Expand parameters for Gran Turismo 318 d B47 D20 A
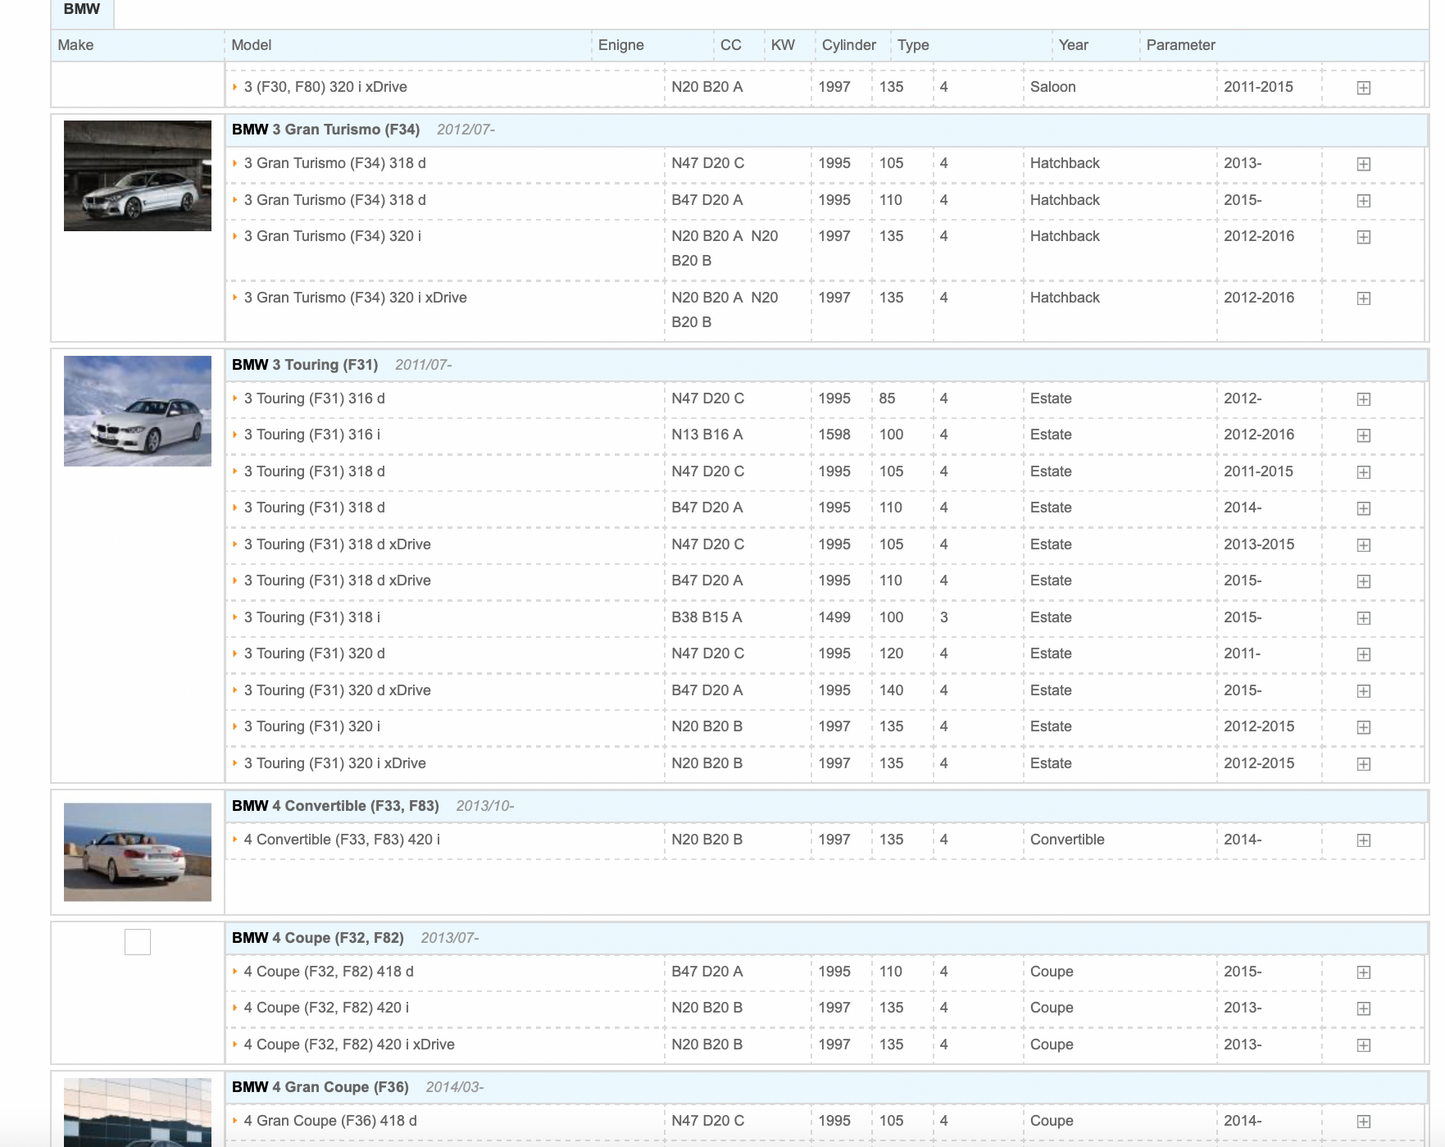The width and height of the screenshot is (1445, 1147). 1363,201
